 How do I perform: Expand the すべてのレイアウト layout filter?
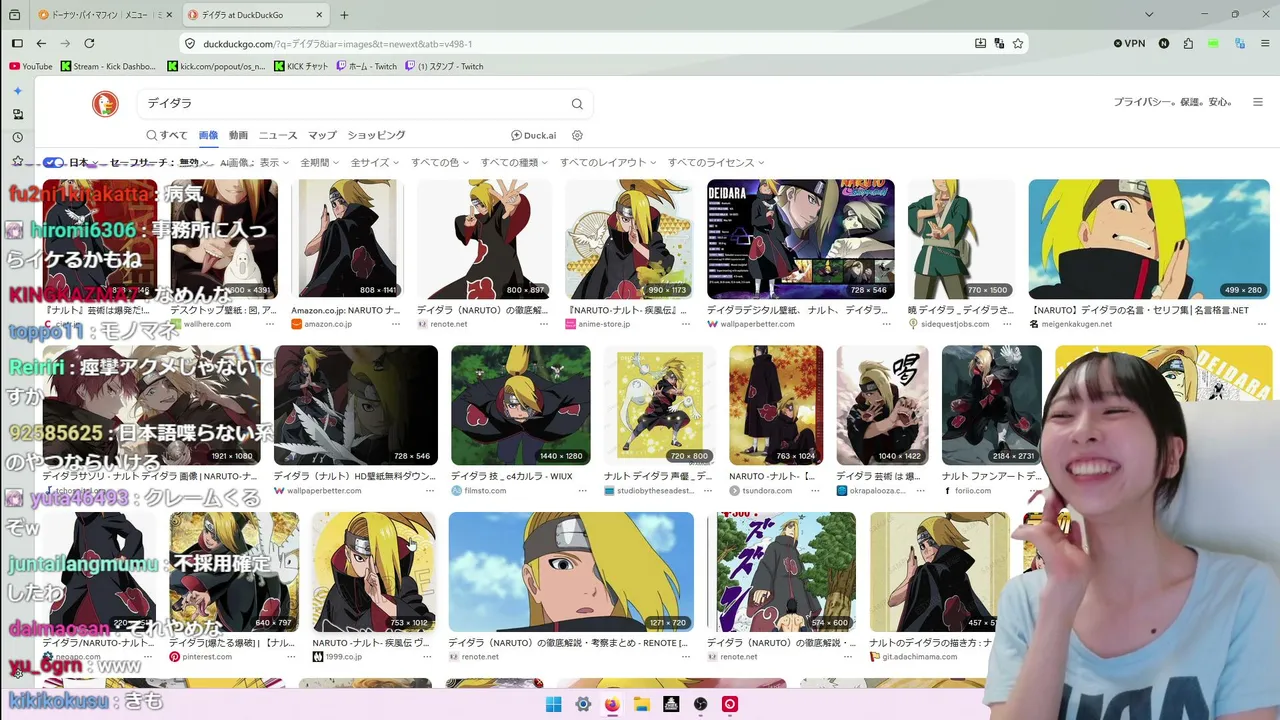pyautogui.click(x=608, y=163)
